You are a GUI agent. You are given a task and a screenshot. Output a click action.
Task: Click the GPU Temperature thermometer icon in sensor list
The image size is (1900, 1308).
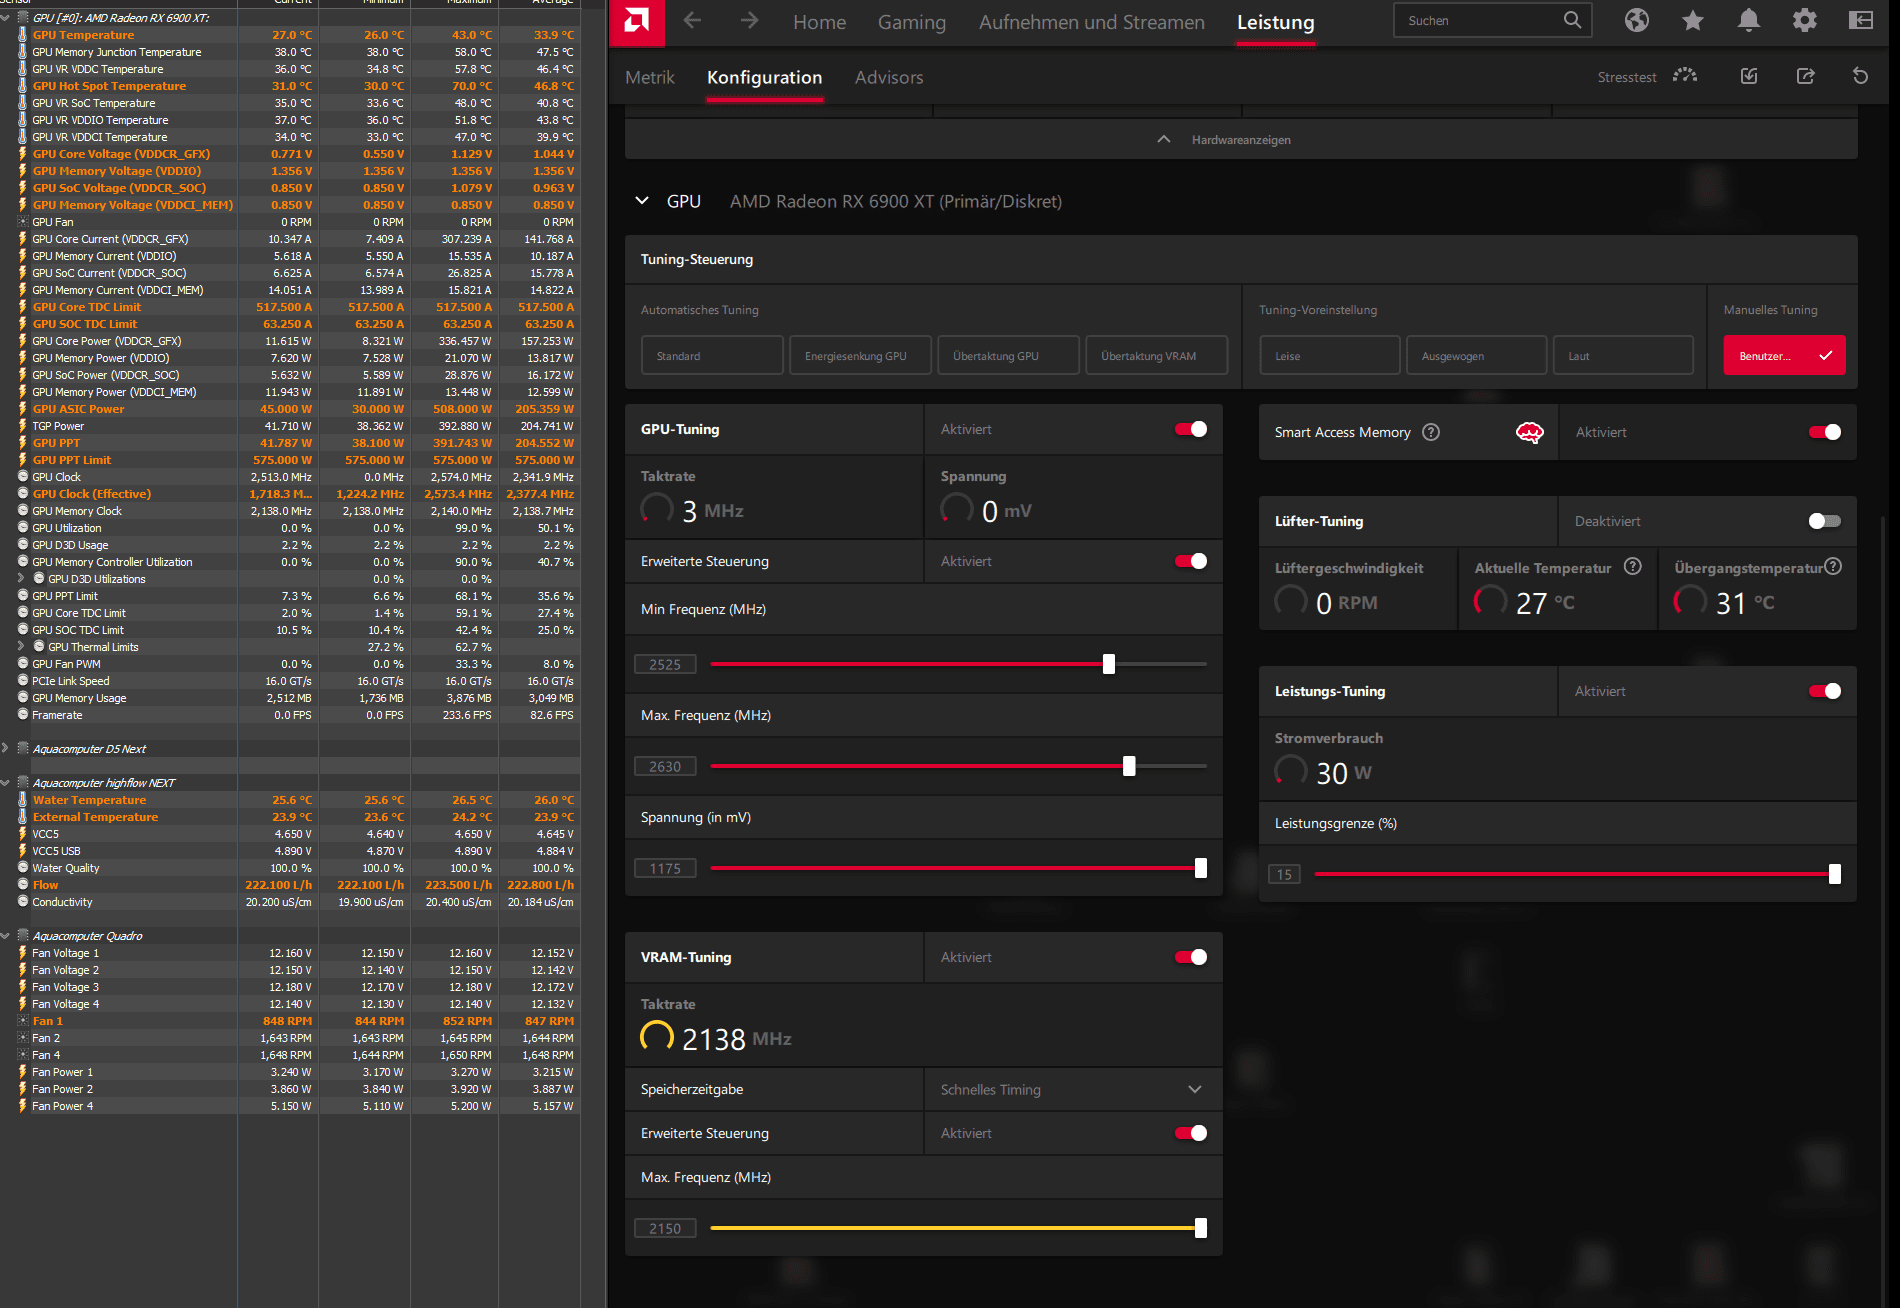point(22,35)
